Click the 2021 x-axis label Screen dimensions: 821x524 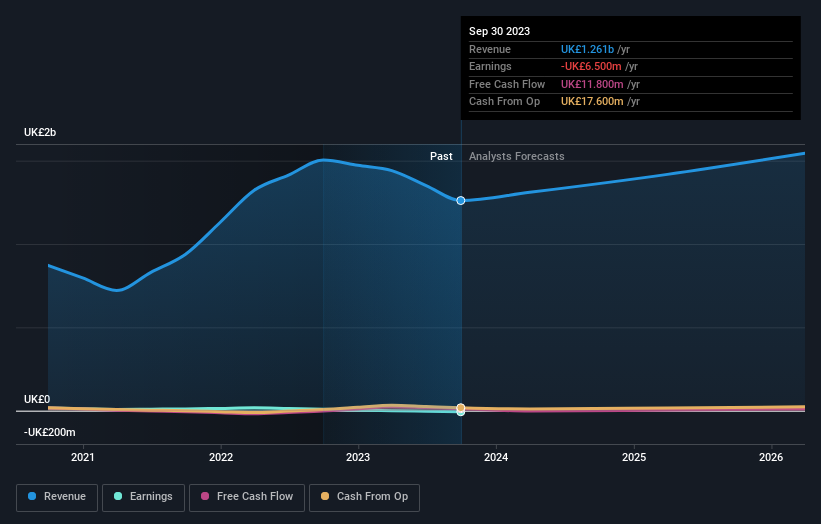click(83, 457)
